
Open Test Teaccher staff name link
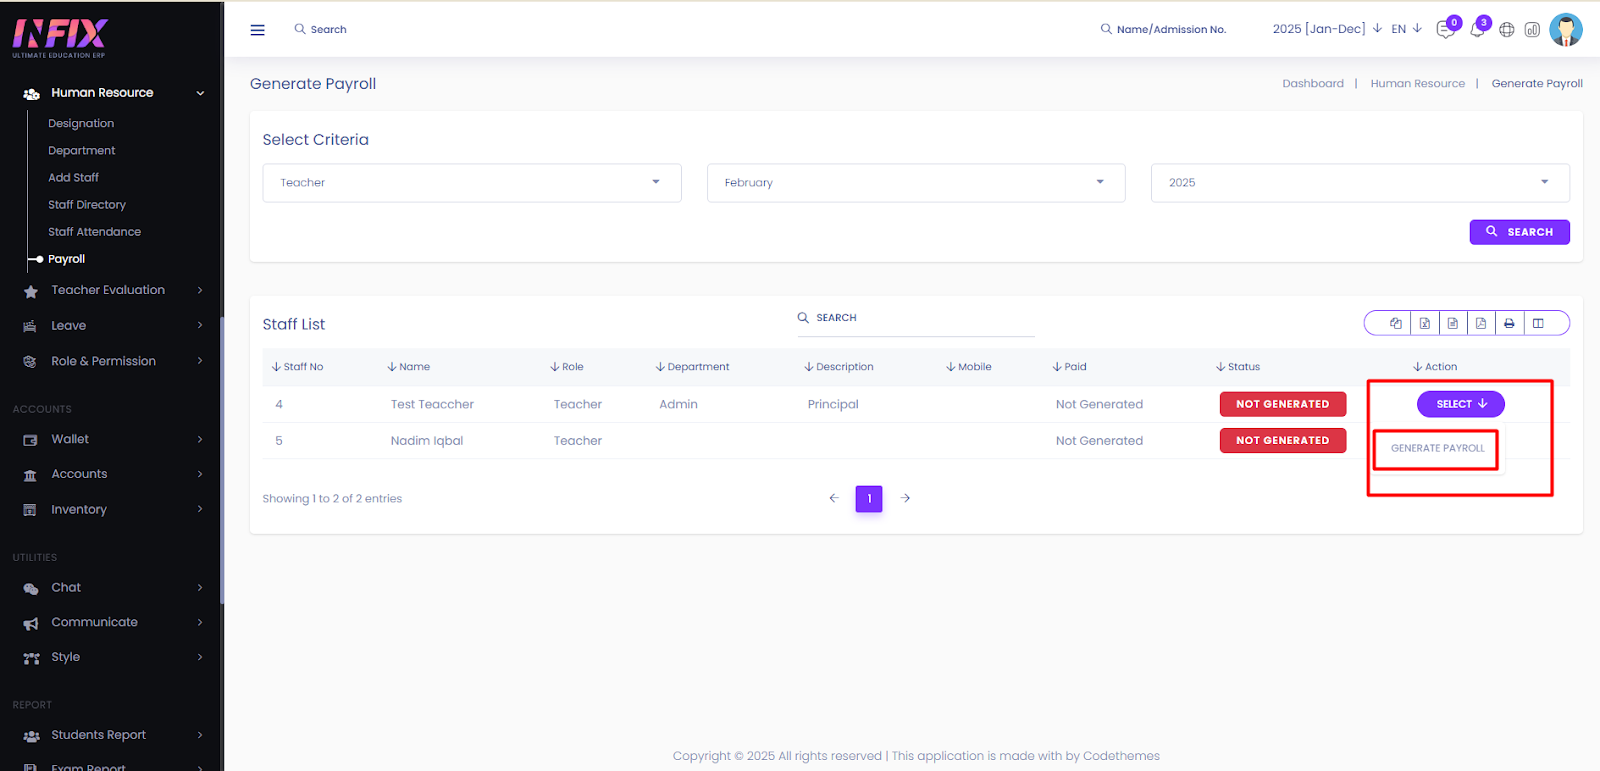click(432, 404)
